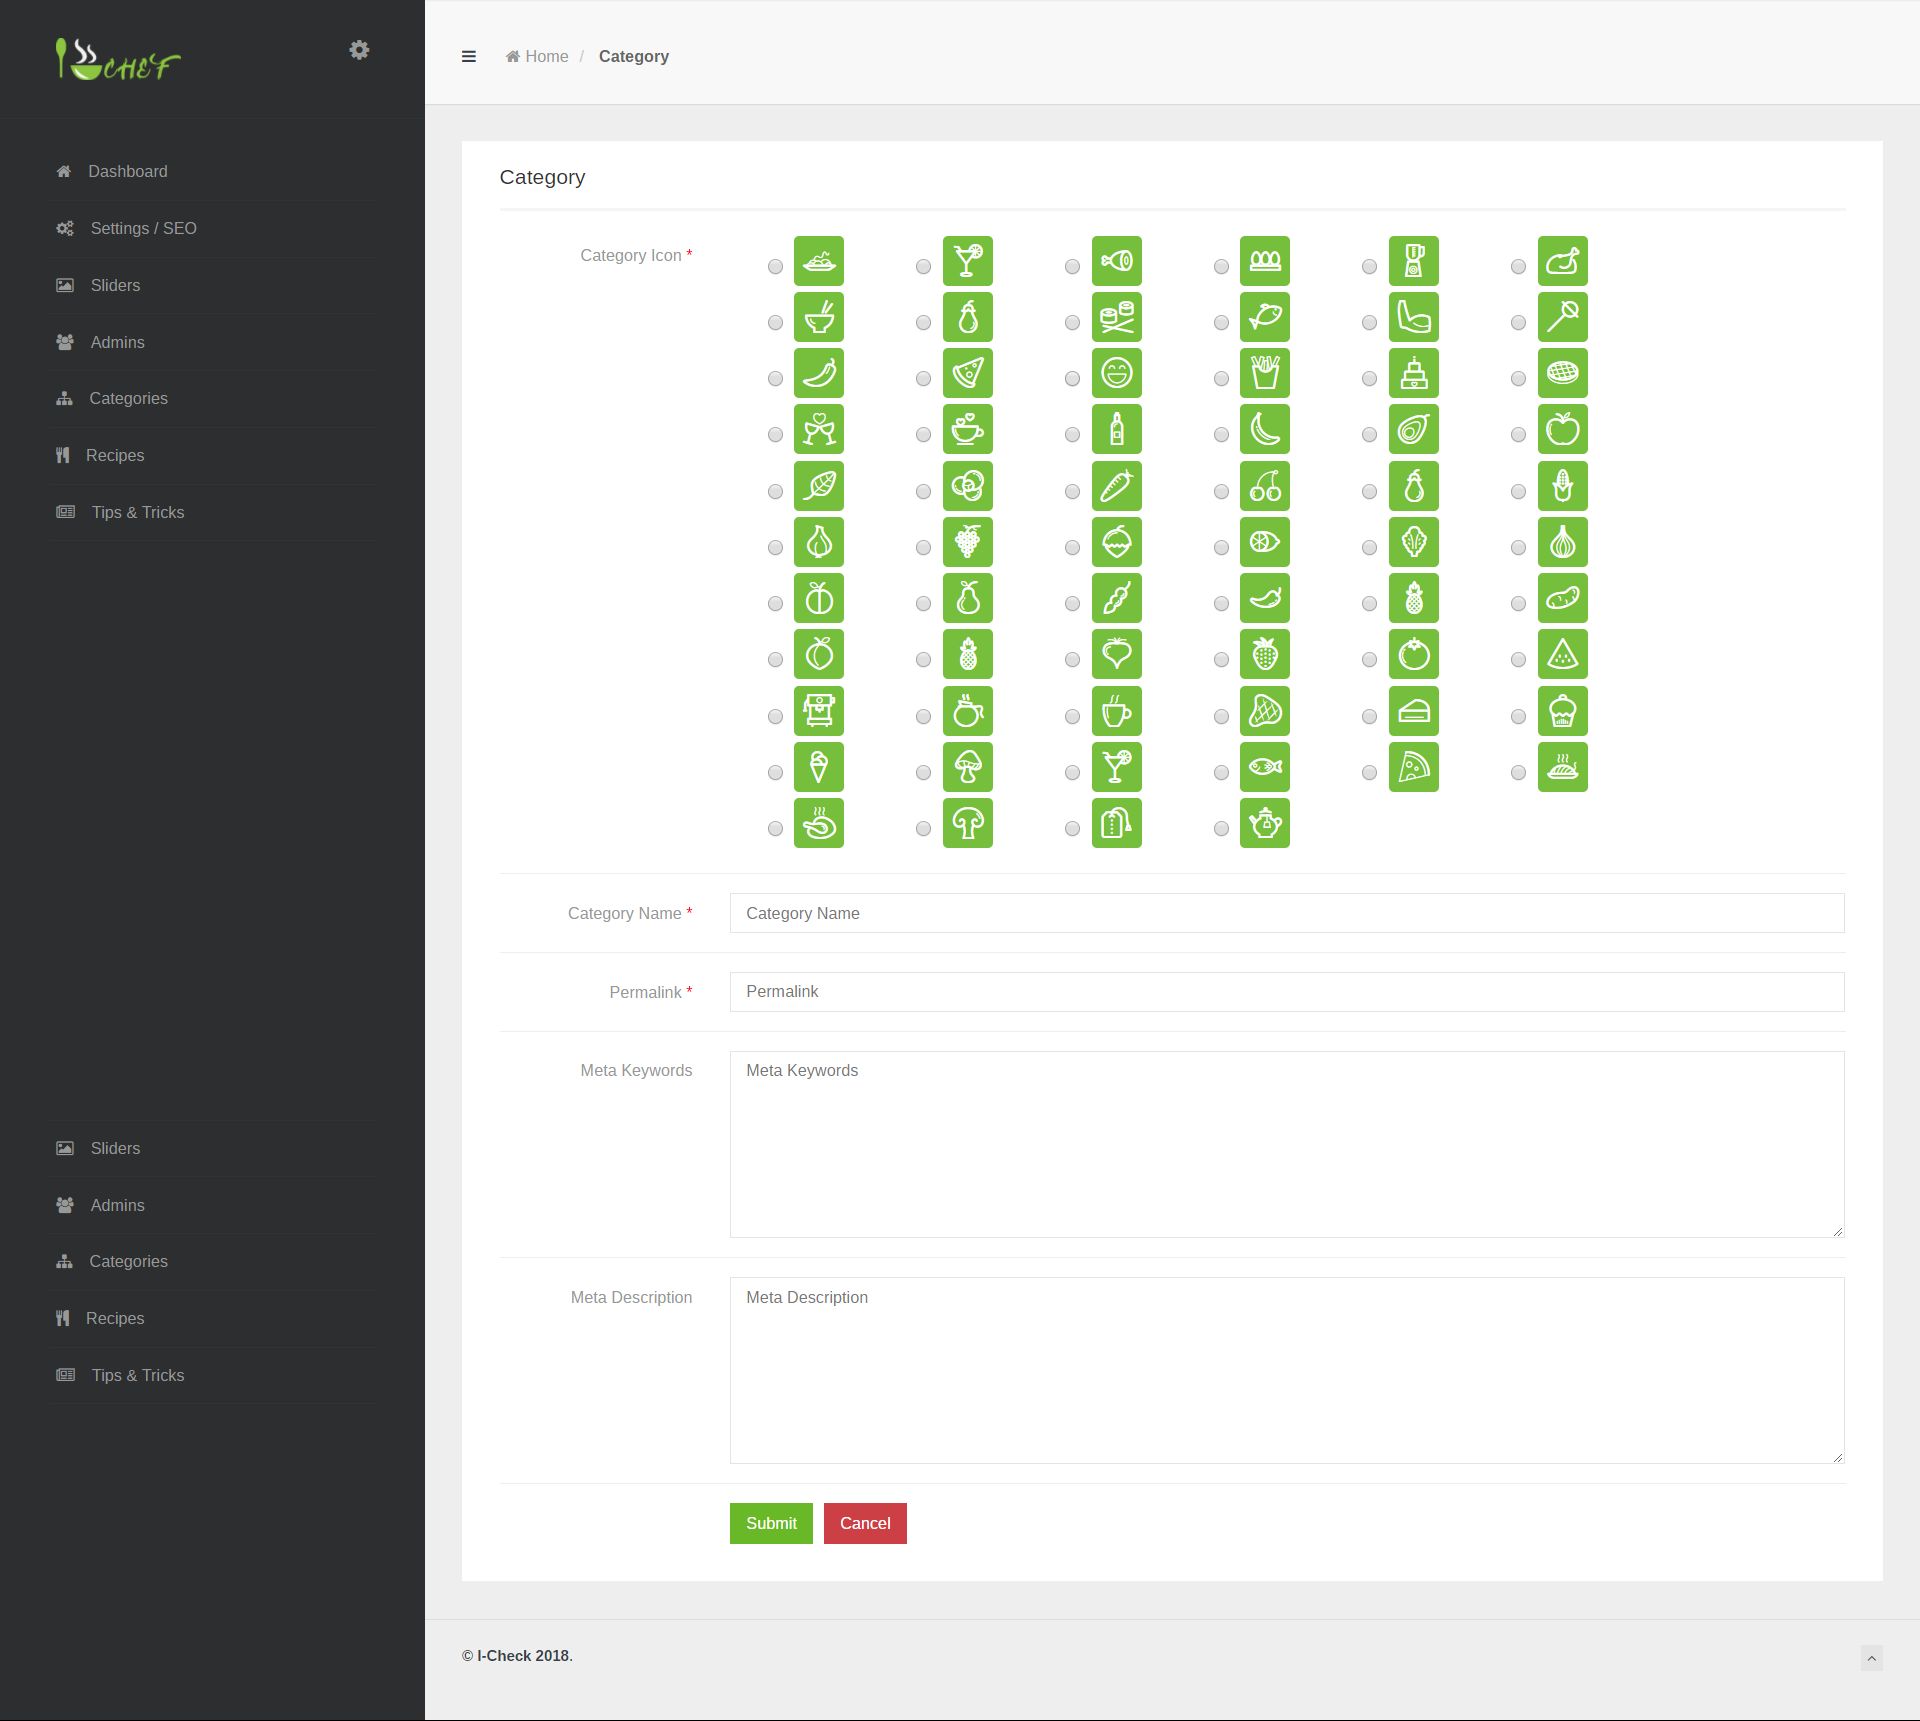Click the cocktail glass category icon in the first row

pyautogui.click(x=967, y=261)
